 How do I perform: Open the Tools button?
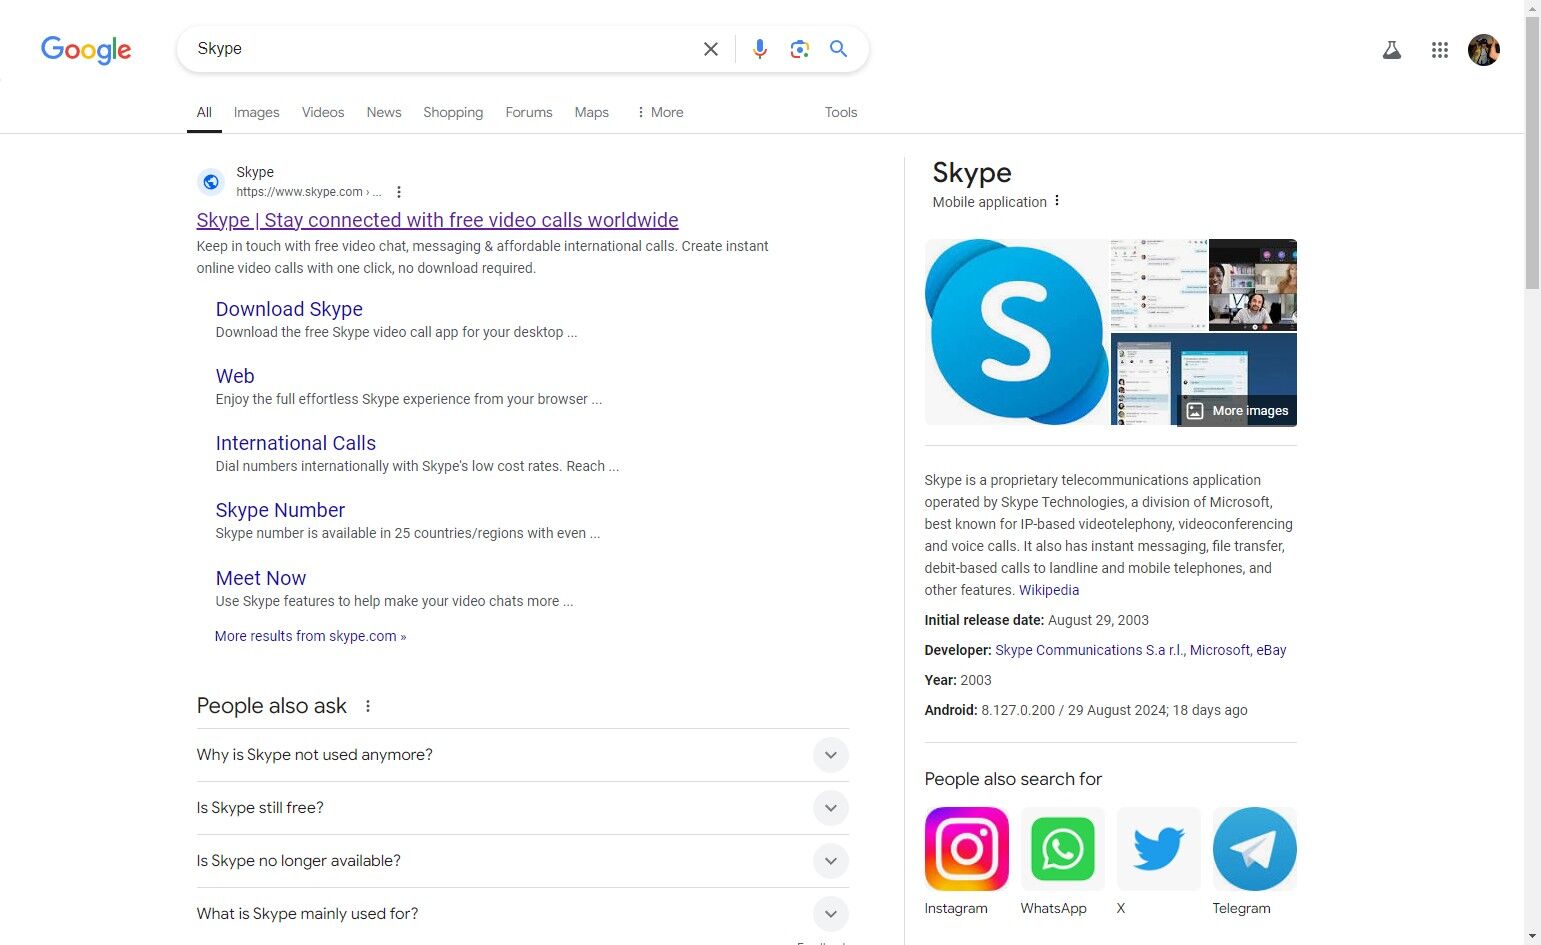(x=841, y=112)
